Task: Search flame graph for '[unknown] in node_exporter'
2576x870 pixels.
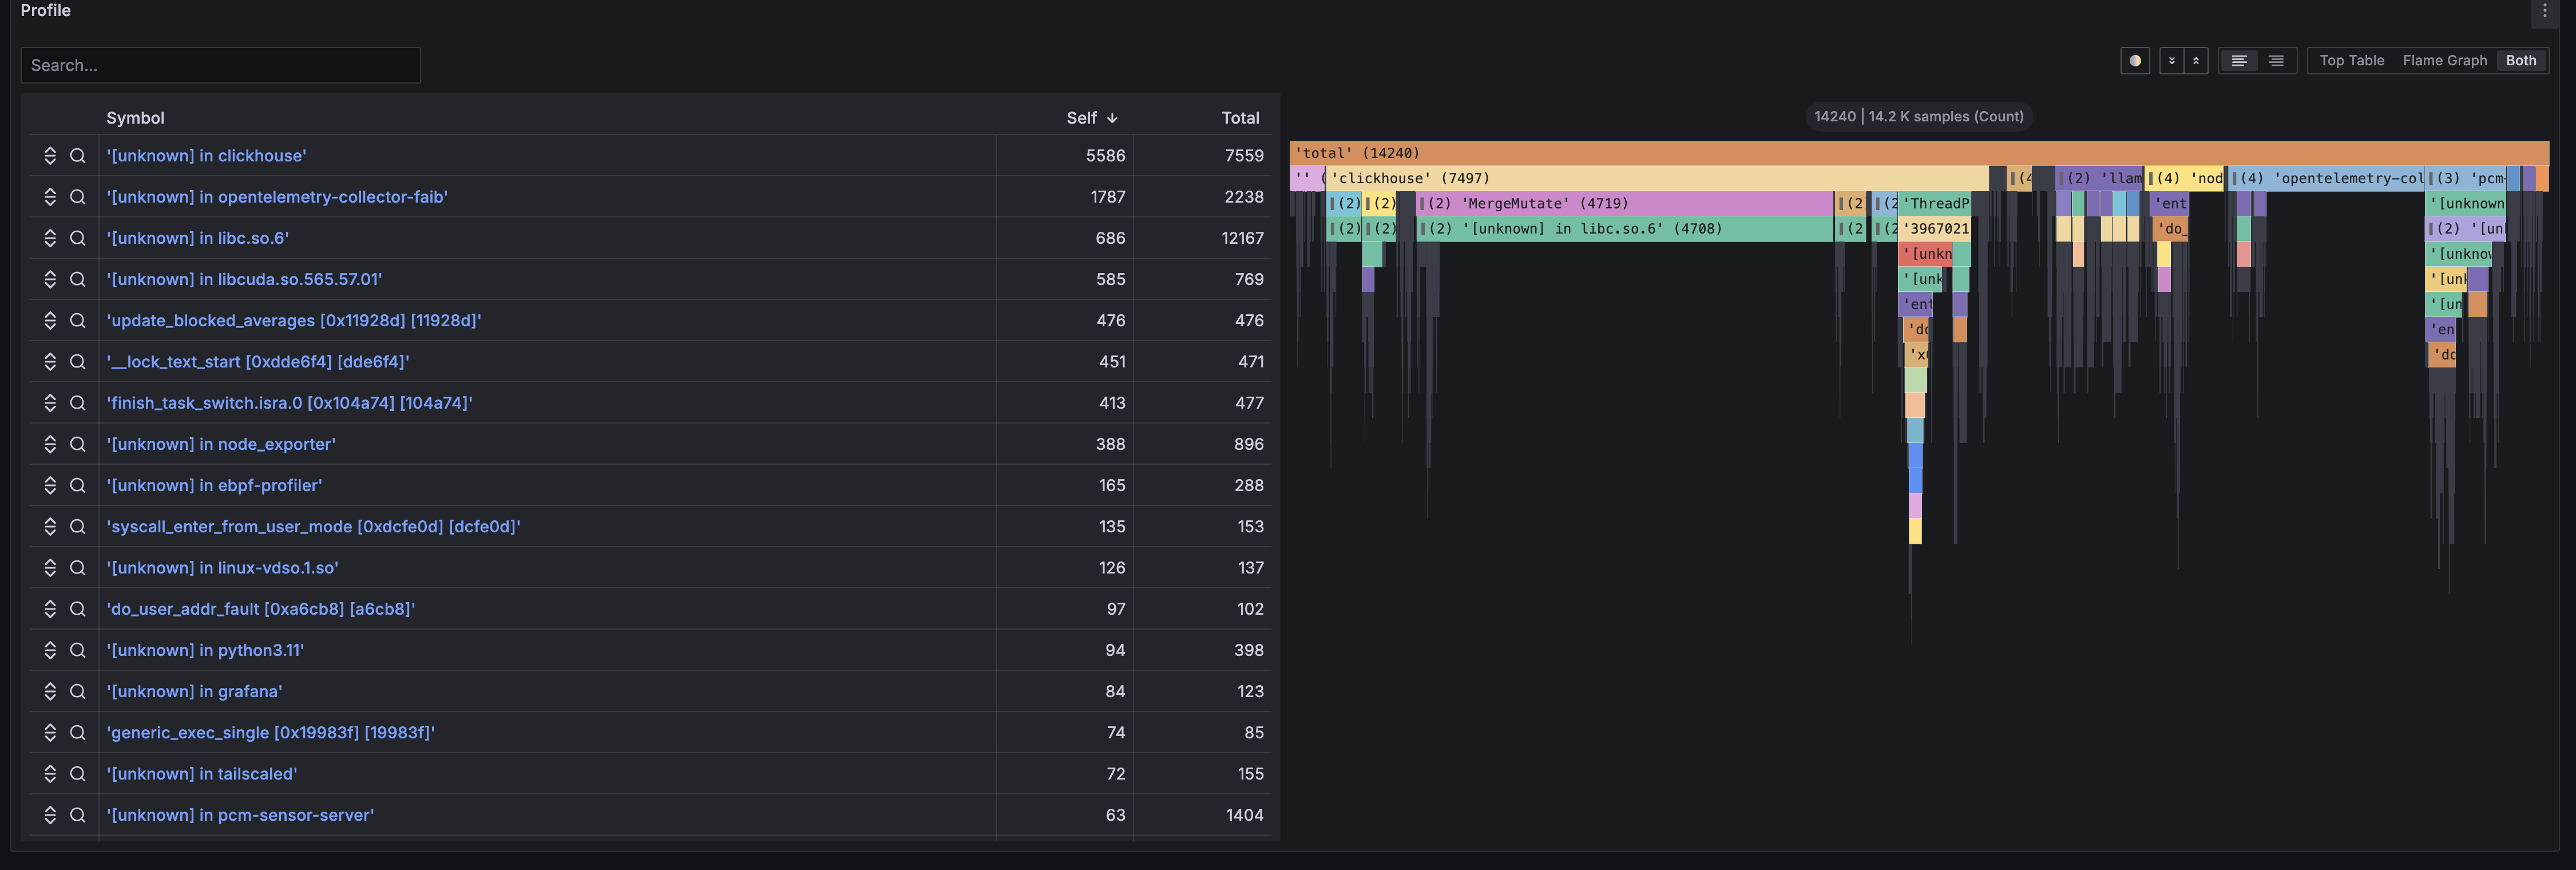Action: coord(77,444)
